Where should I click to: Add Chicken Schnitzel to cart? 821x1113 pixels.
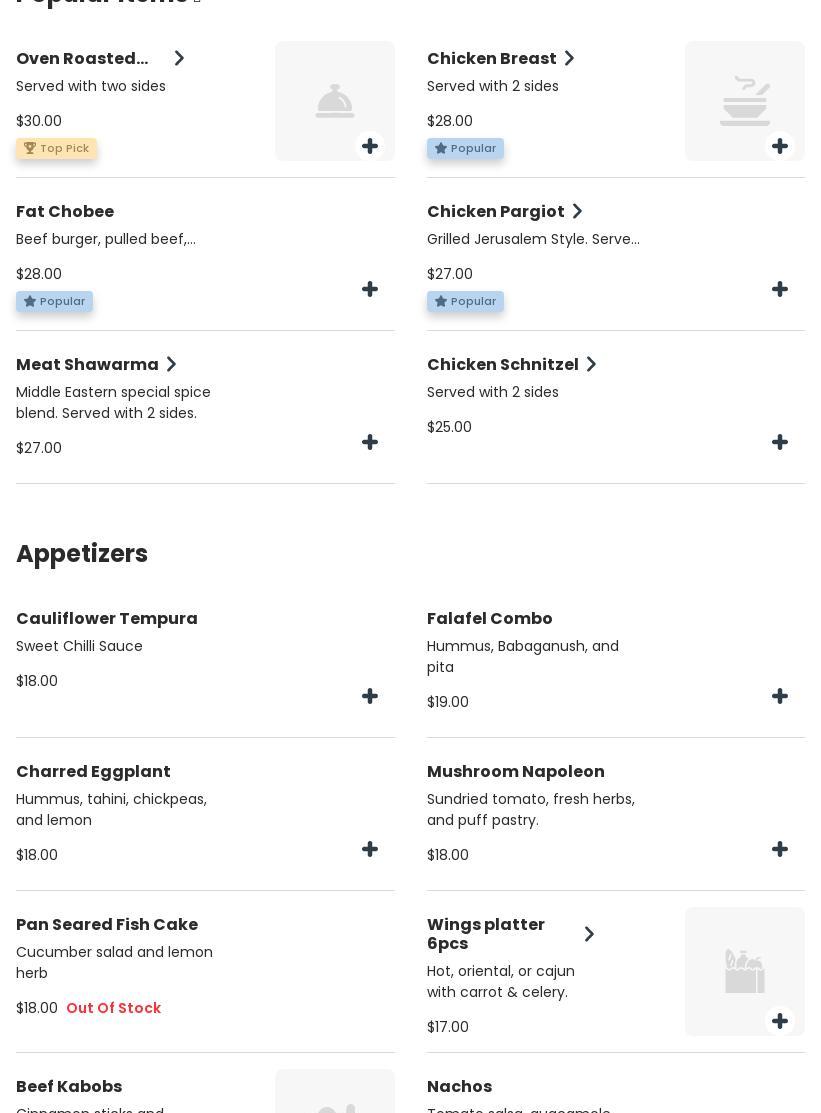[x=780, y=443]
